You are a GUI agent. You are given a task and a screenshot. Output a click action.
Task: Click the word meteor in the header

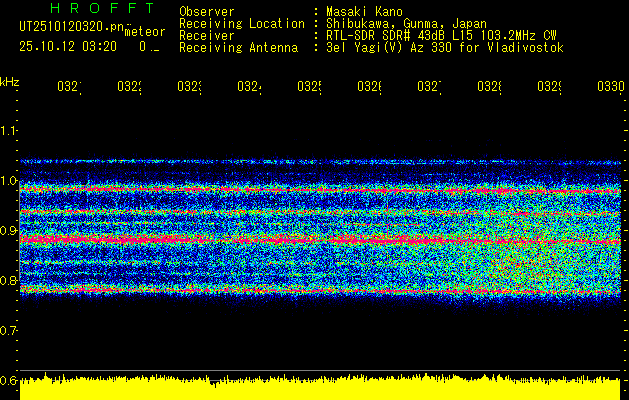coord(145,32)
